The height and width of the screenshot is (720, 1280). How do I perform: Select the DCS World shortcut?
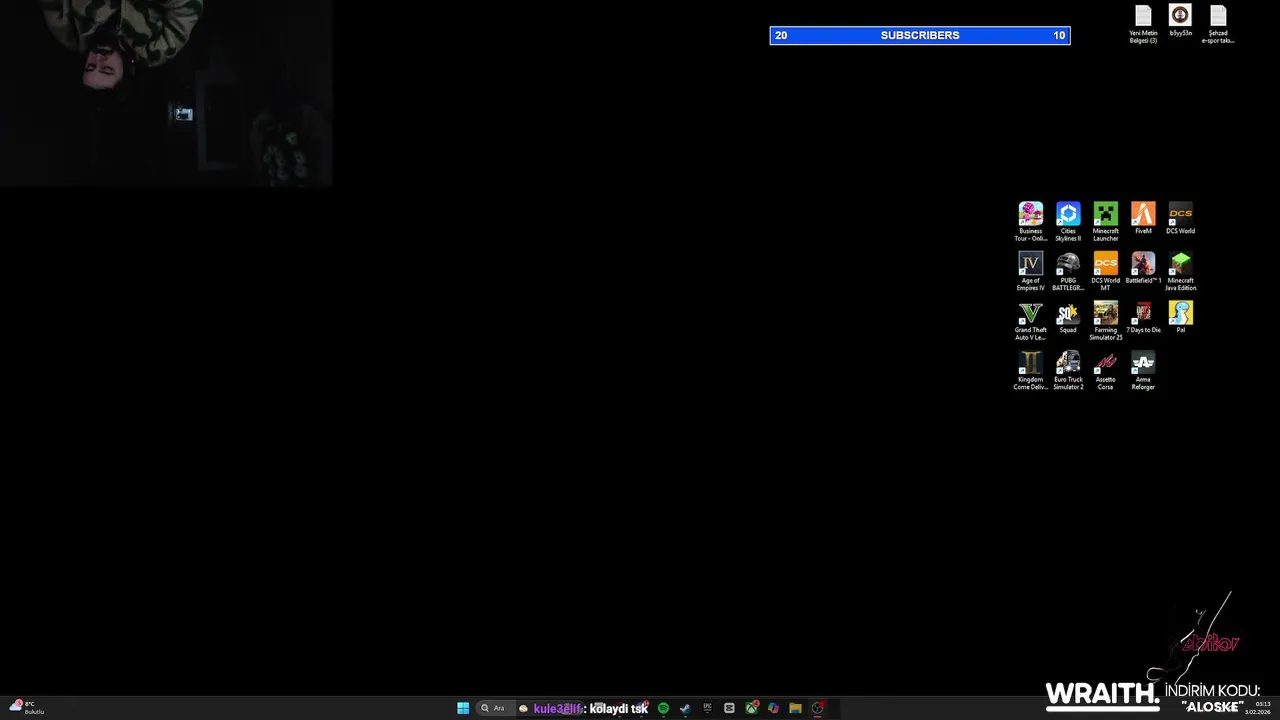[x=1180, y=218]
